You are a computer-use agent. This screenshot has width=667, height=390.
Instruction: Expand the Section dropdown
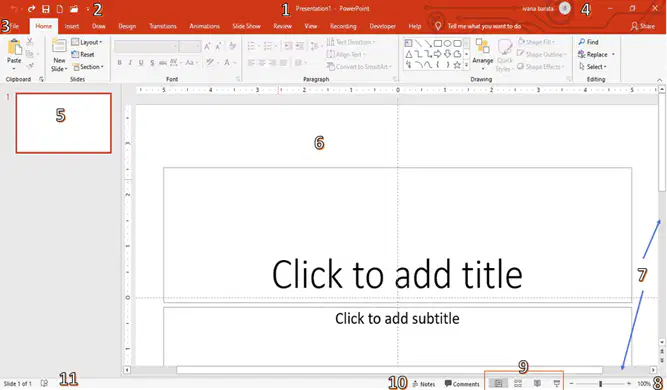(x=88, y=67)
